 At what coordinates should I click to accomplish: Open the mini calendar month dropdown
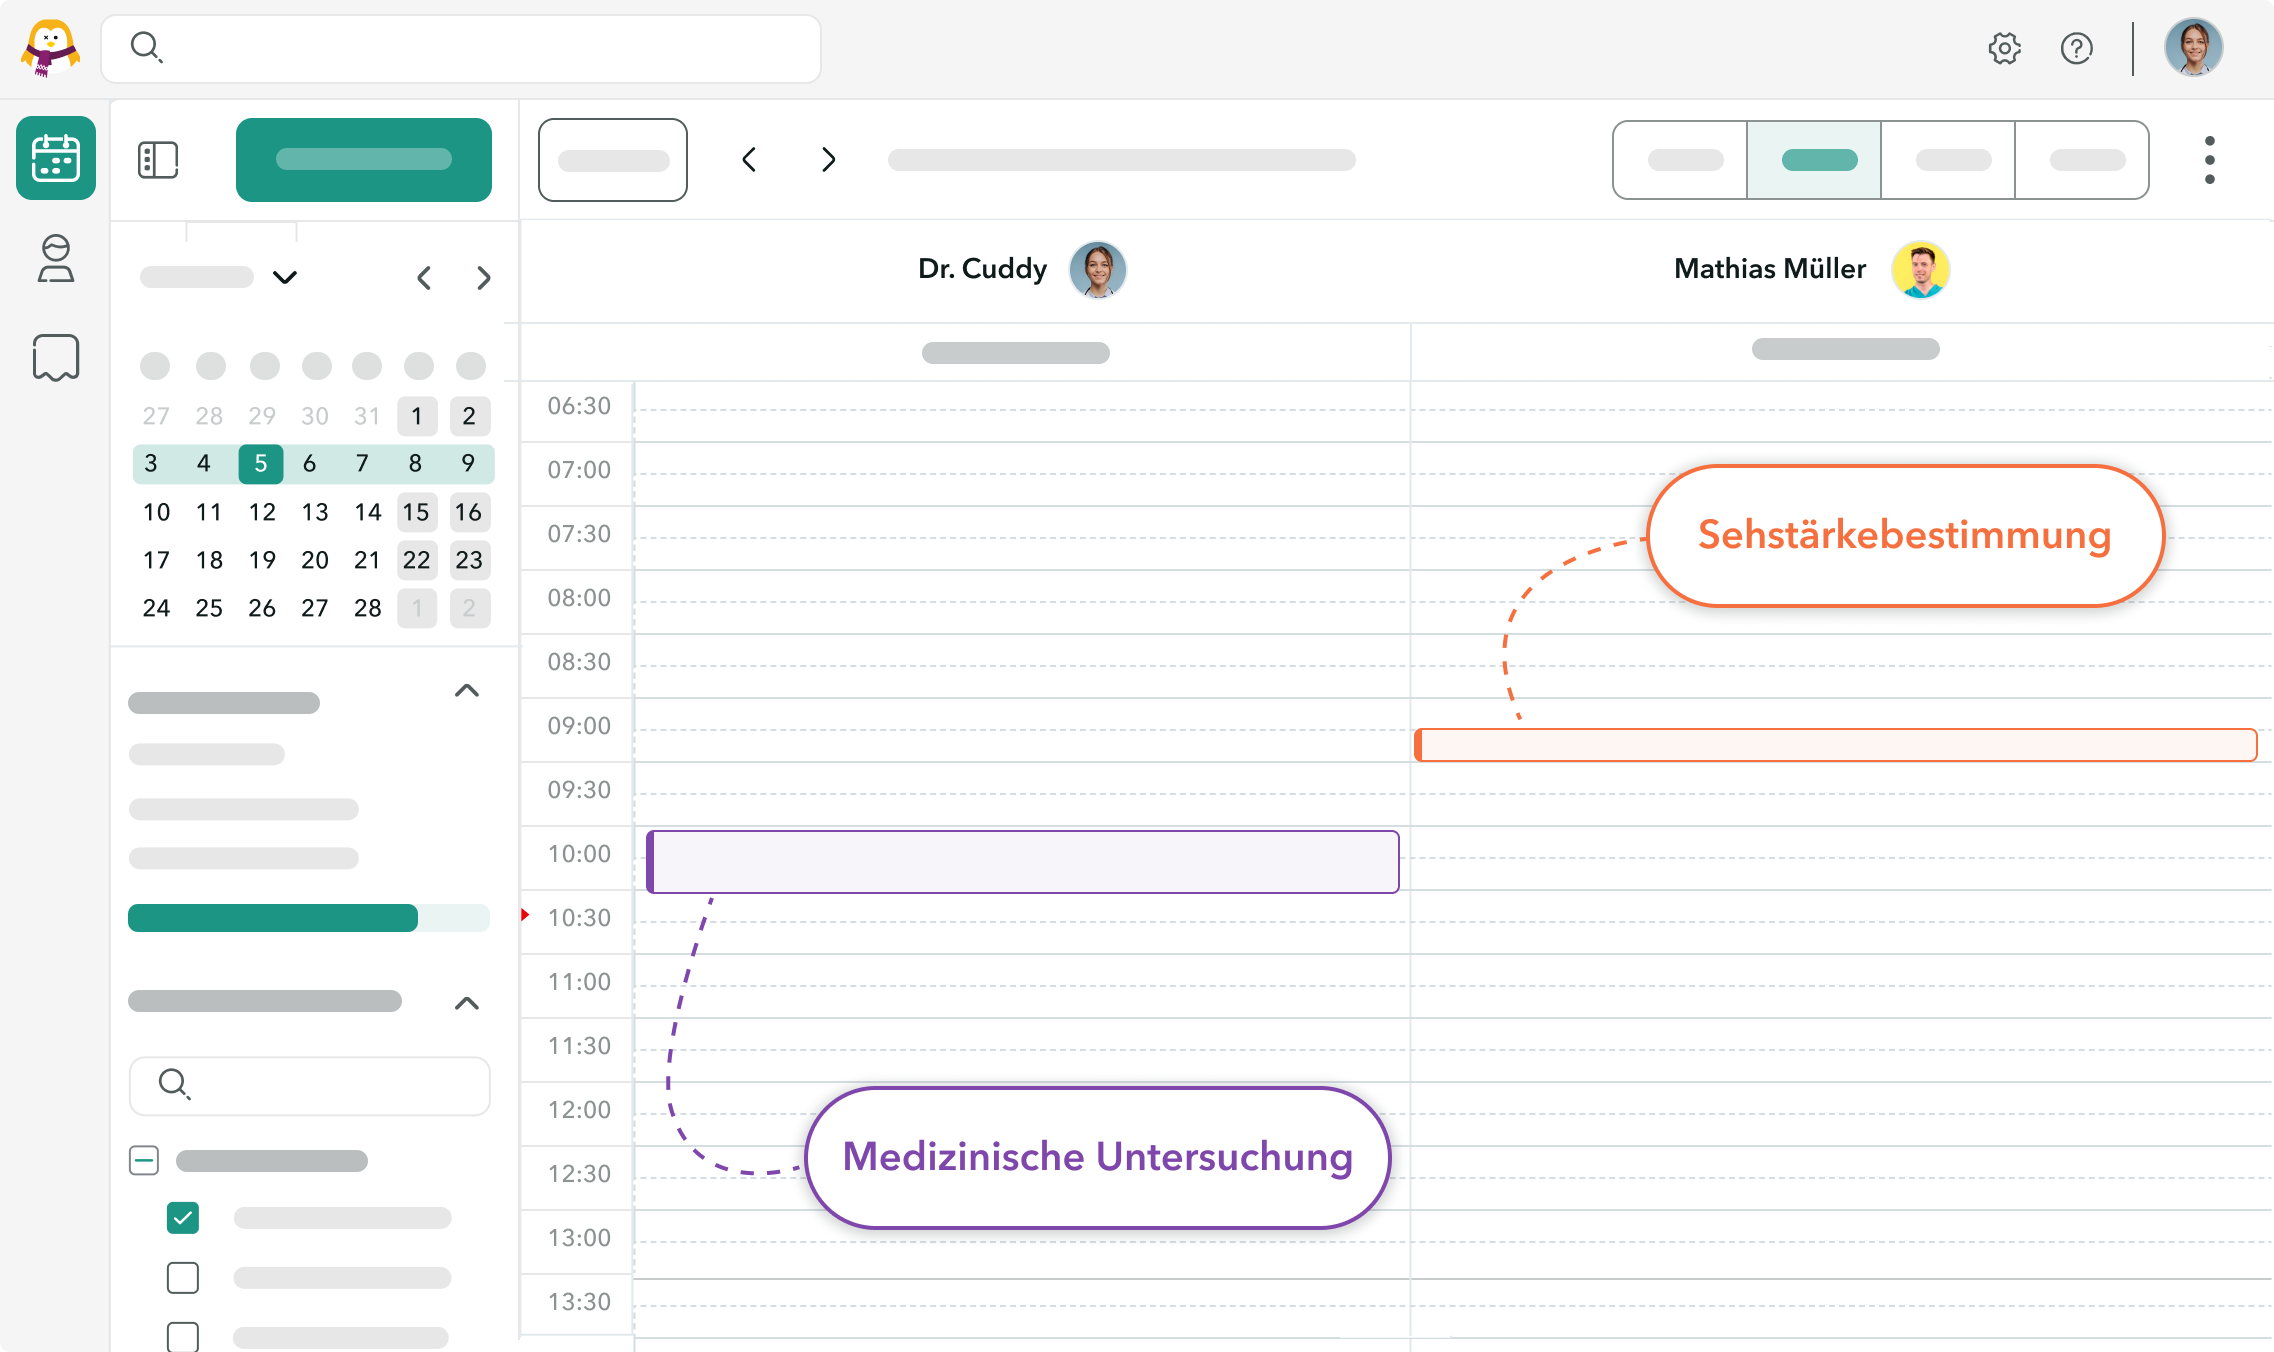pyautogui.click(x=285, y=277)
